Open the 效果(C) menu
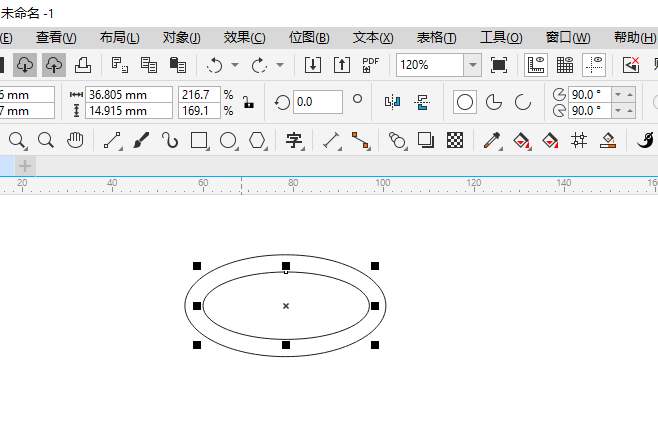658x428 pixels. click(244, 38)
